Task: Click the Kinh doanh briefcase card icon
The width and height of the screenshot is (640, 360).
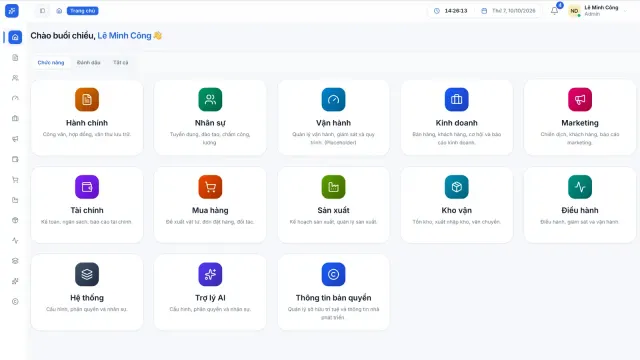Action: [457, 100]
